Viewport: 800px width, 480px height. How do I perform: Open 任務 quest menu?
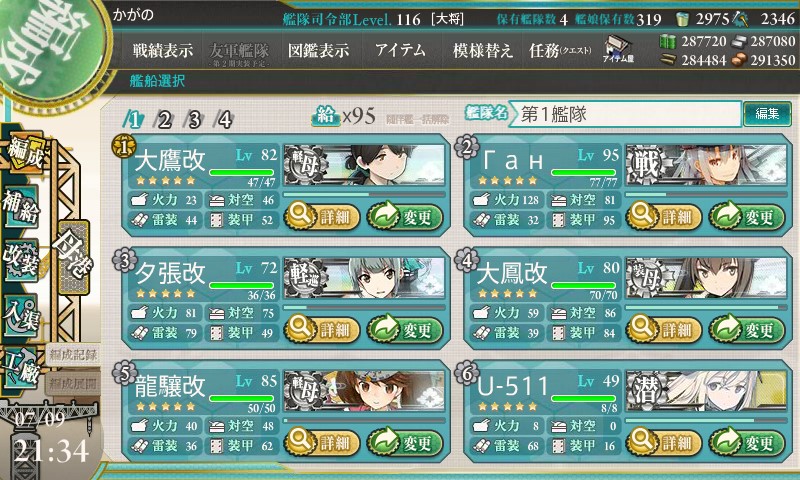point(560,50)
